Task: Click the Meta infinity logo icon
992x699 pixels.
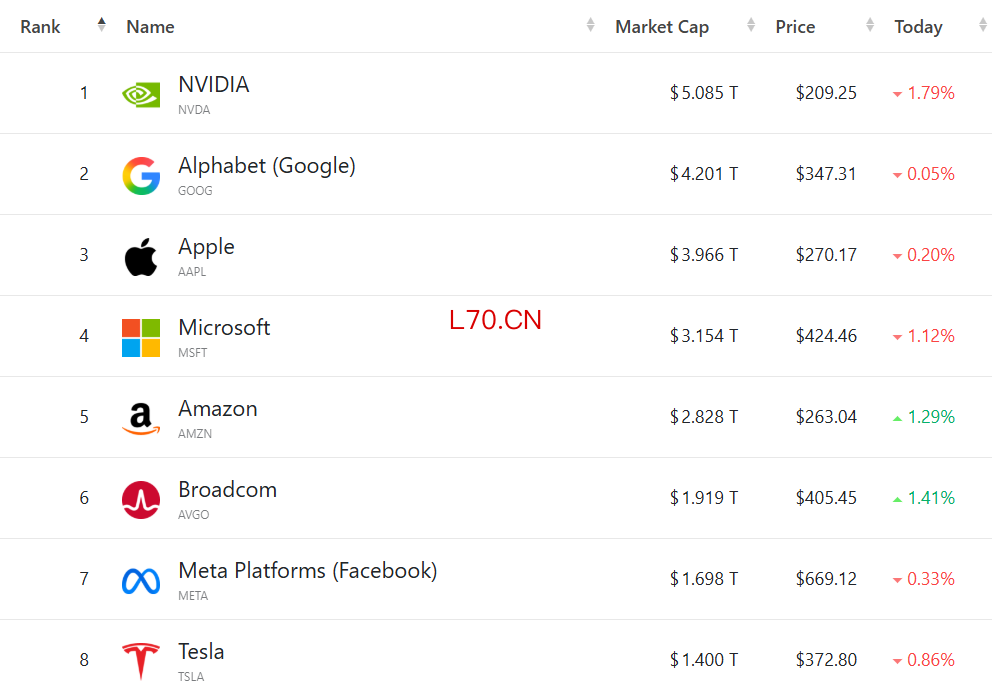Action: [140, 581]
